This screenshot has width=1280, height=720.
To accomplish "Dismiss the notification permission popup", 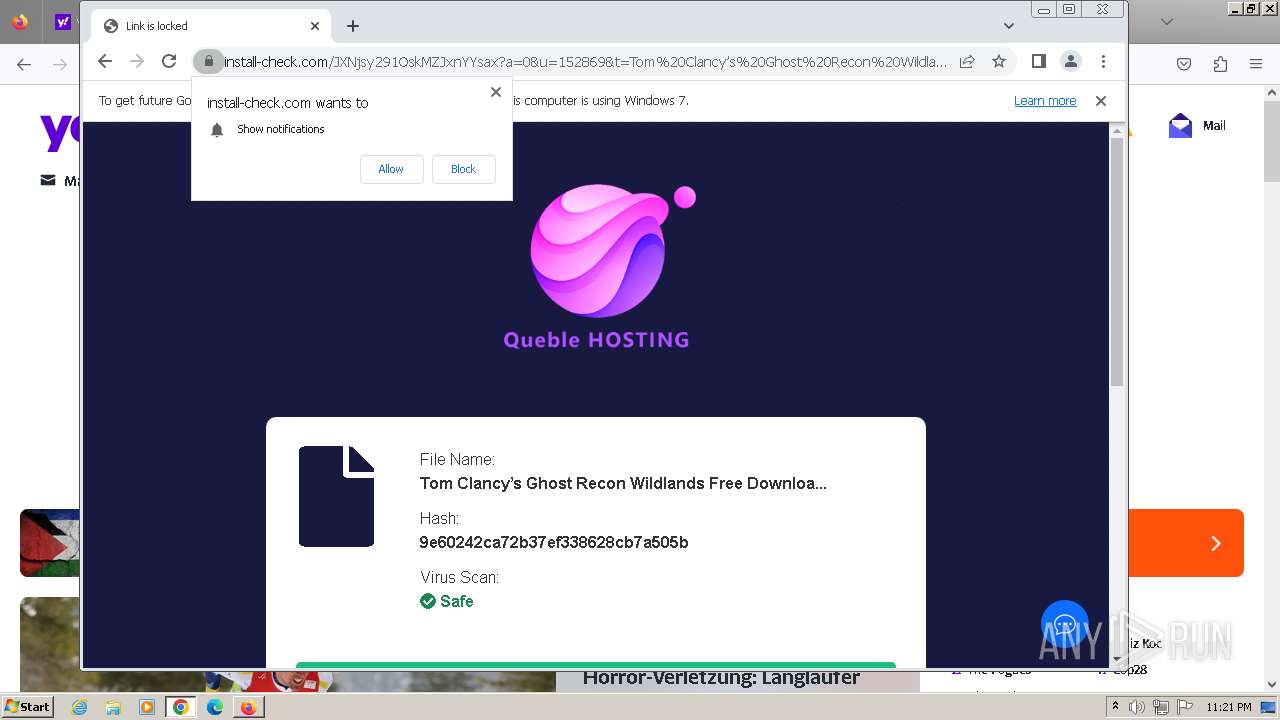I will (496, 92).
